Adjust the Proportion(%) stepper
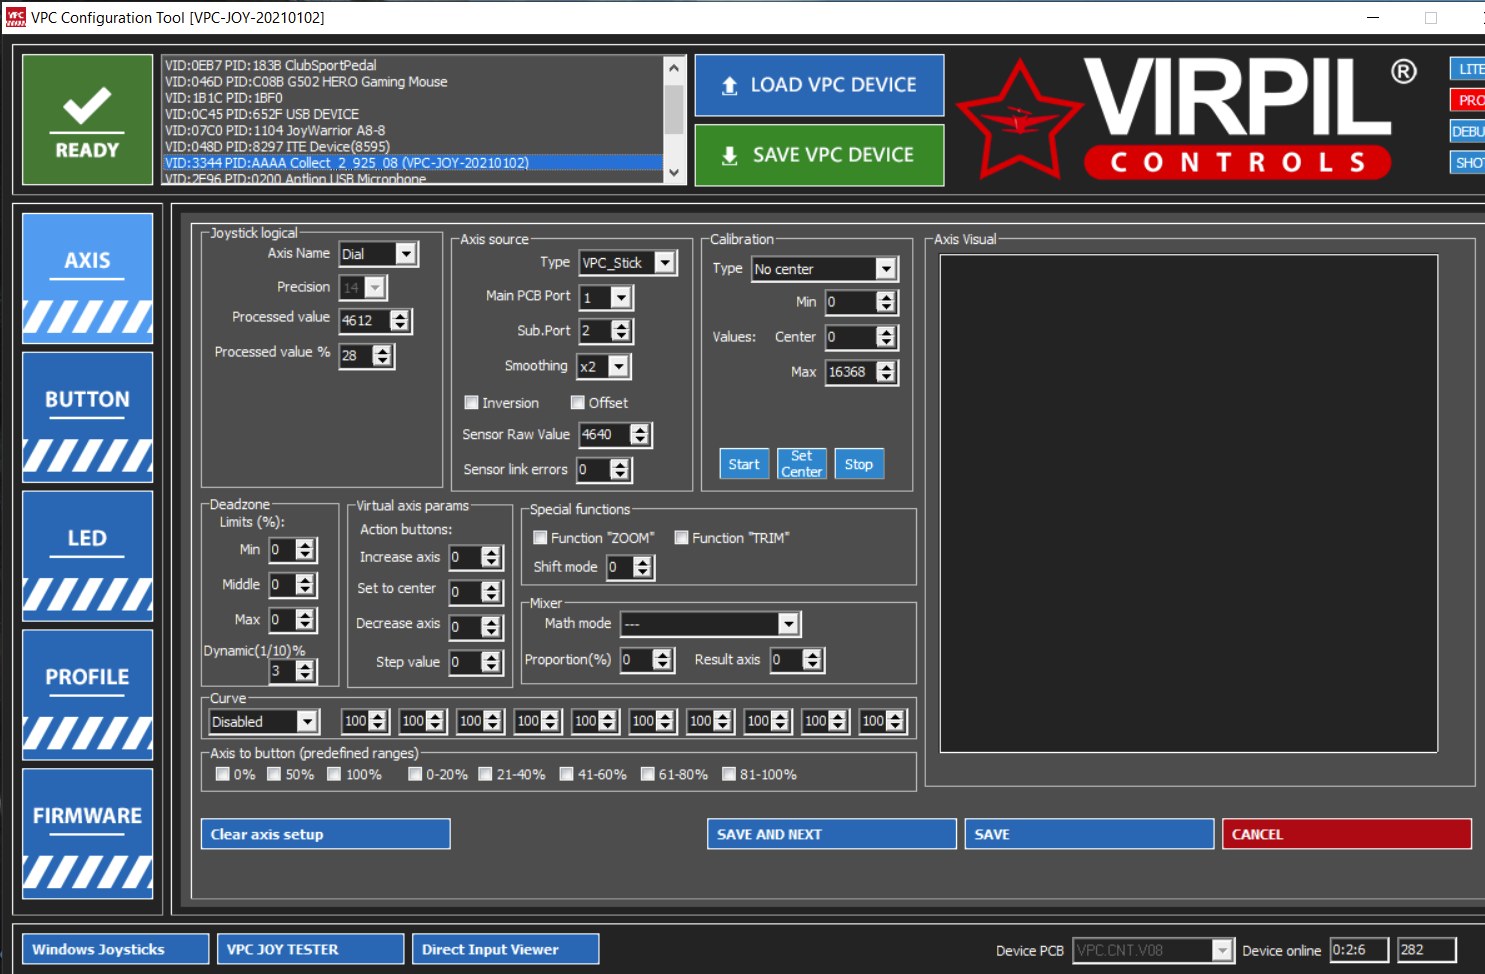Image resolution: width=1485 pixels, height=974 pixels. (662, 660)
